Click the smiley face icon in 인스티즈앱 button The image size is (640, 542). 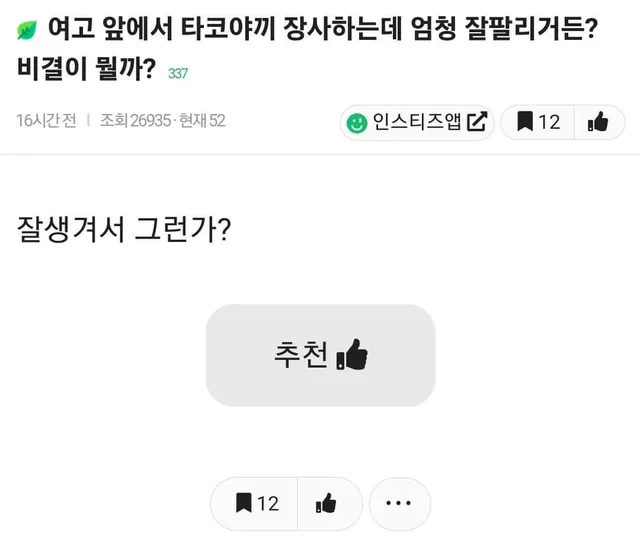[356, 123]
